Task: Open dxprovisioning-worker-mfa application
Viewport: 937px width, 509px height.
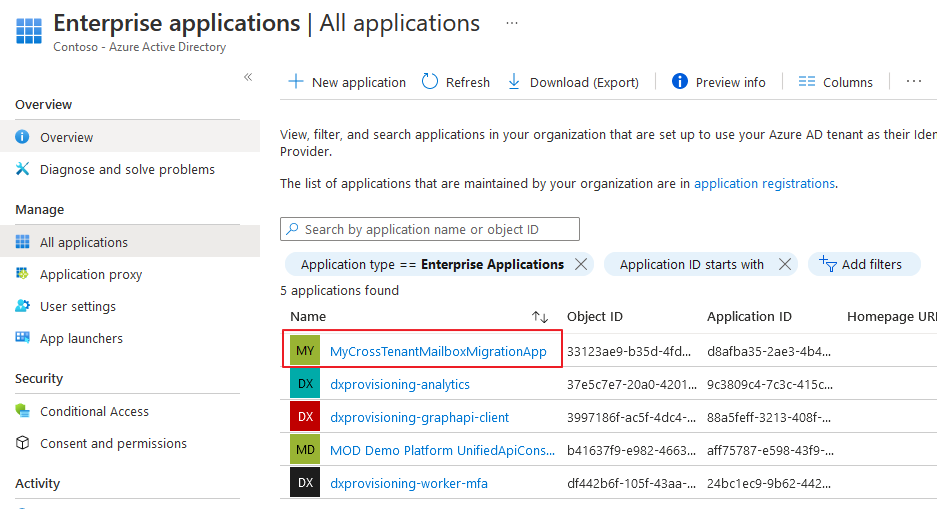Action: tap(409, 483)
